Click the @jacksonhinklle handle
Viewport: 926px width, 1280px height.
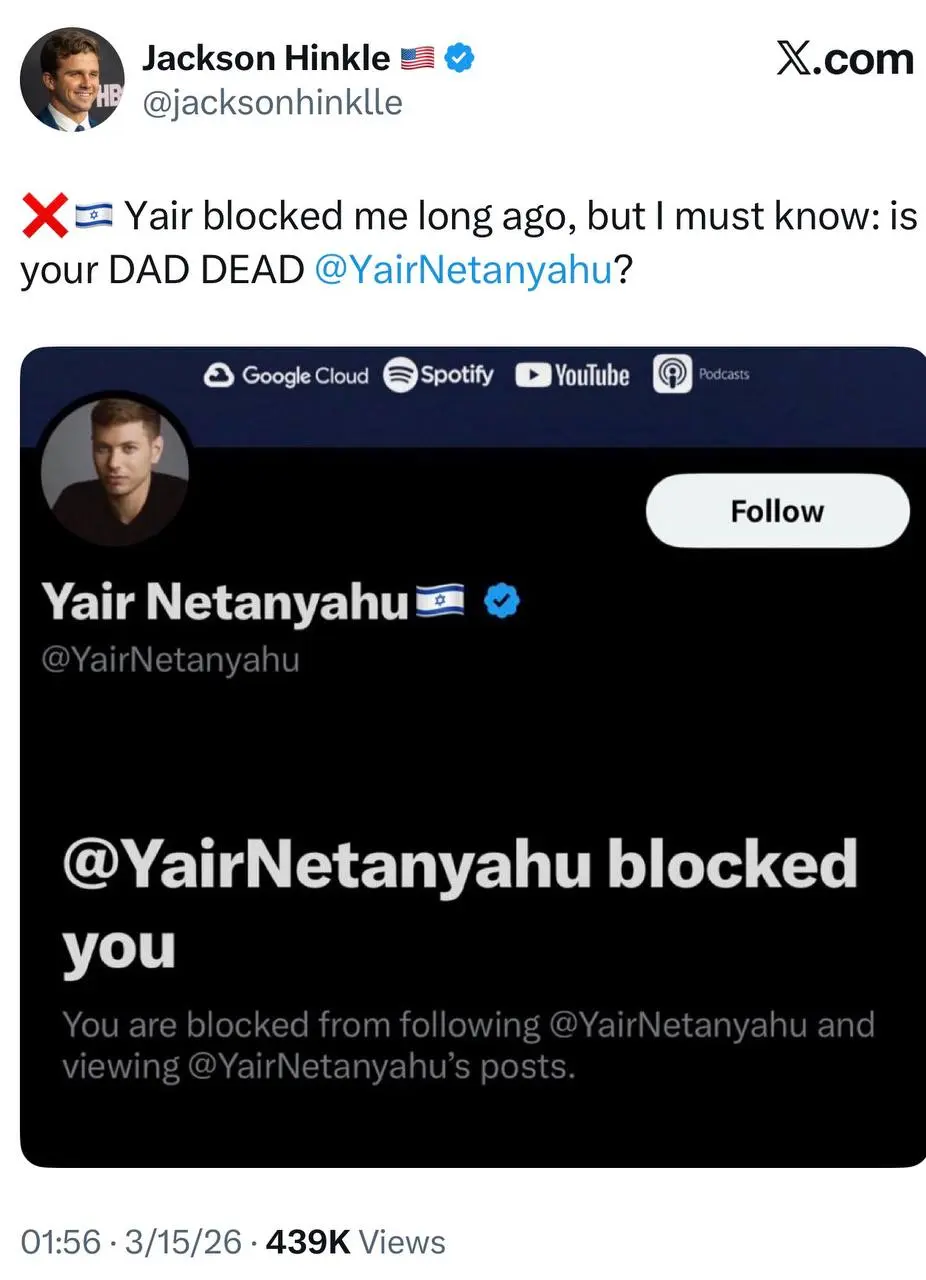pyautogui.click(x=272, y=102)
